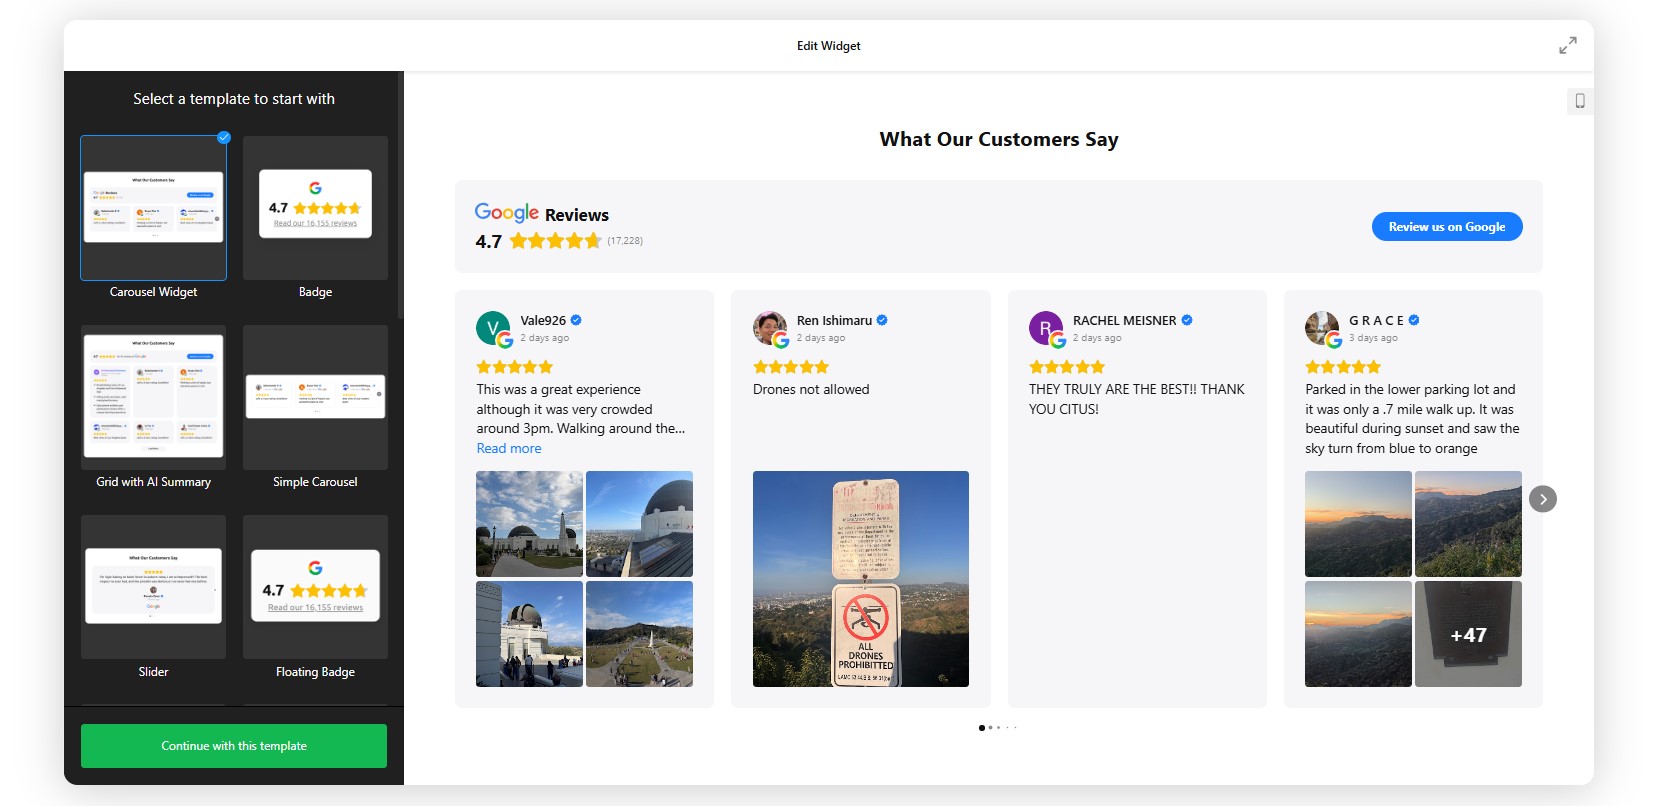Open the drones prohibited sign photo
This screenshot has width=1660, height=806.
[x=861, y=579]
